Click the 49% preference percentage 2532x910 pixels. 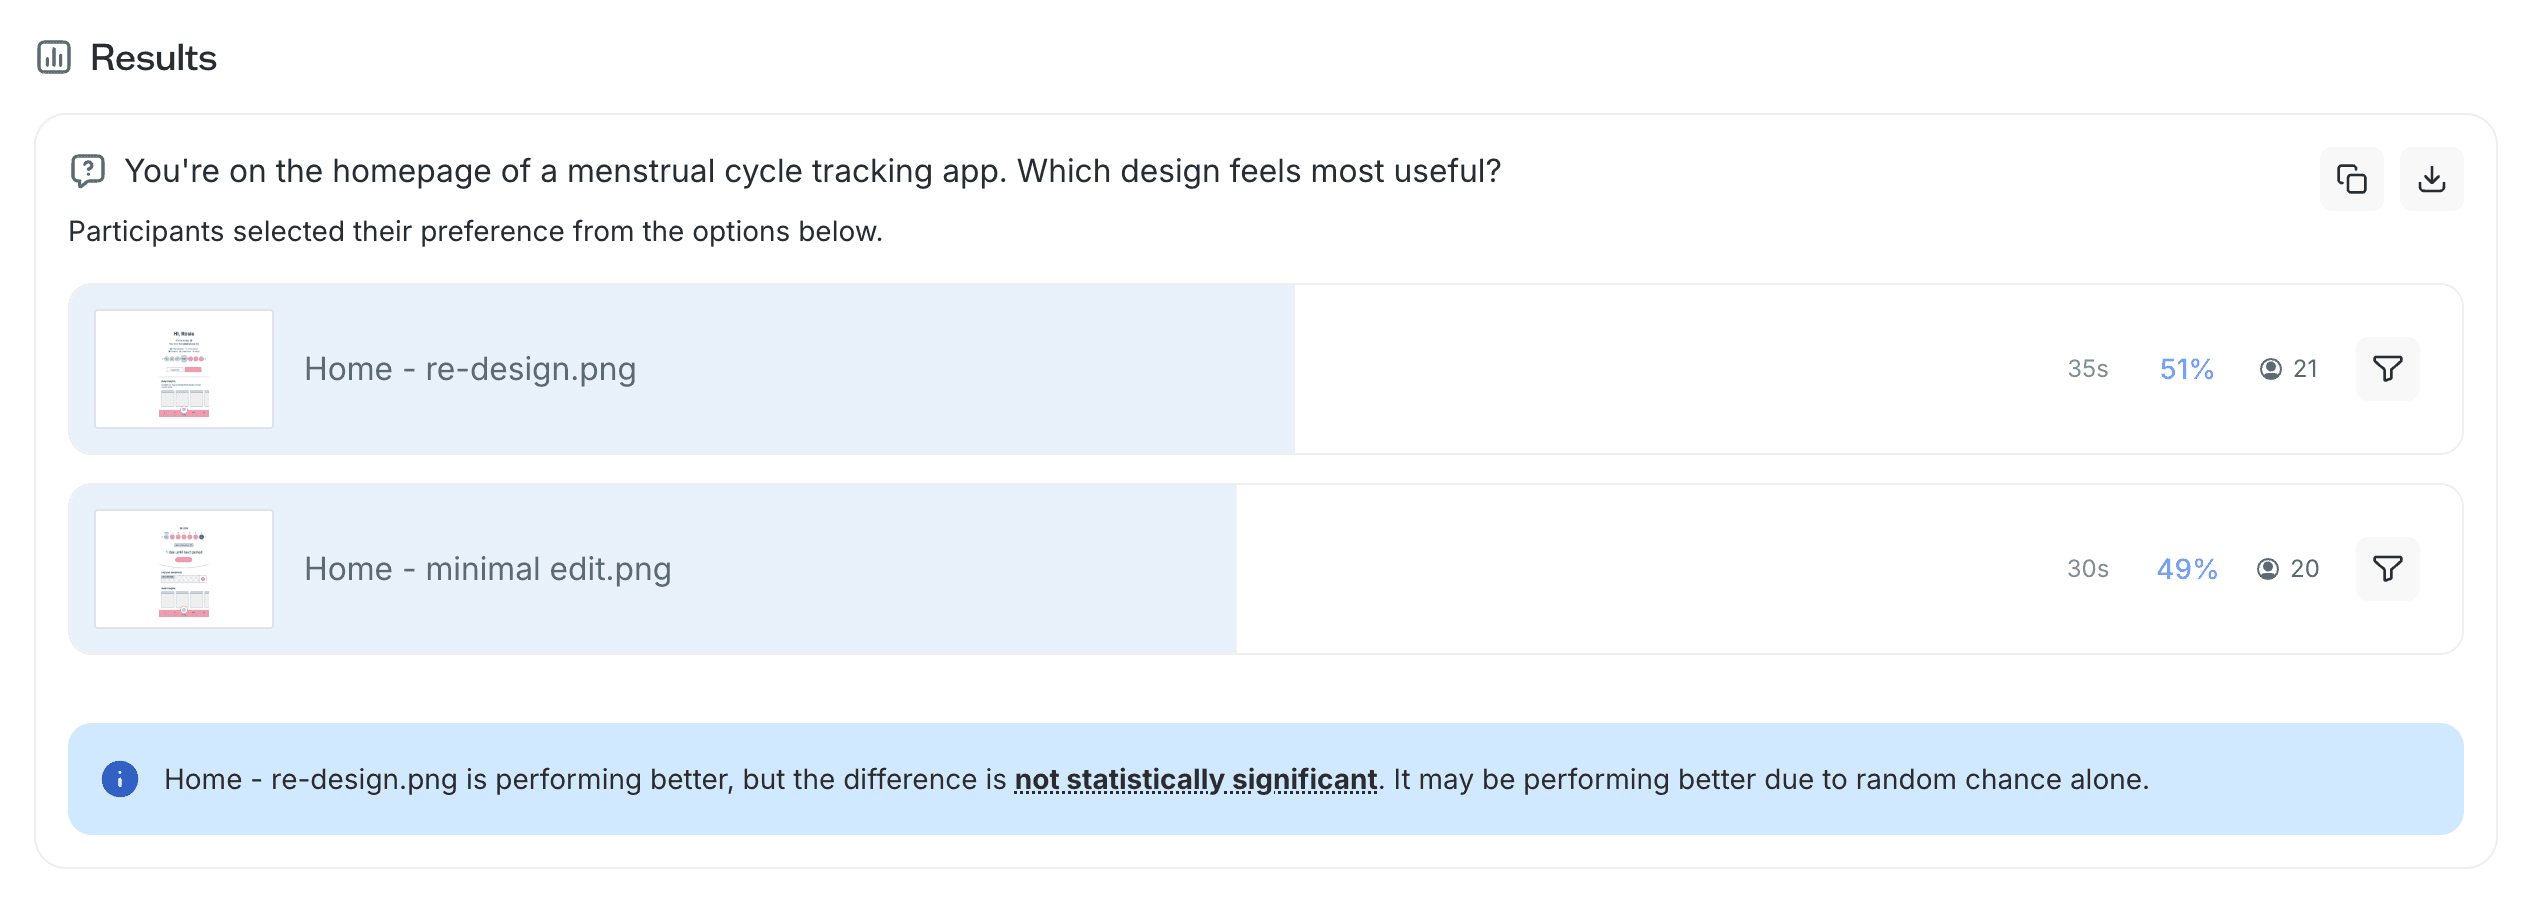click(x=2186, y=569)
